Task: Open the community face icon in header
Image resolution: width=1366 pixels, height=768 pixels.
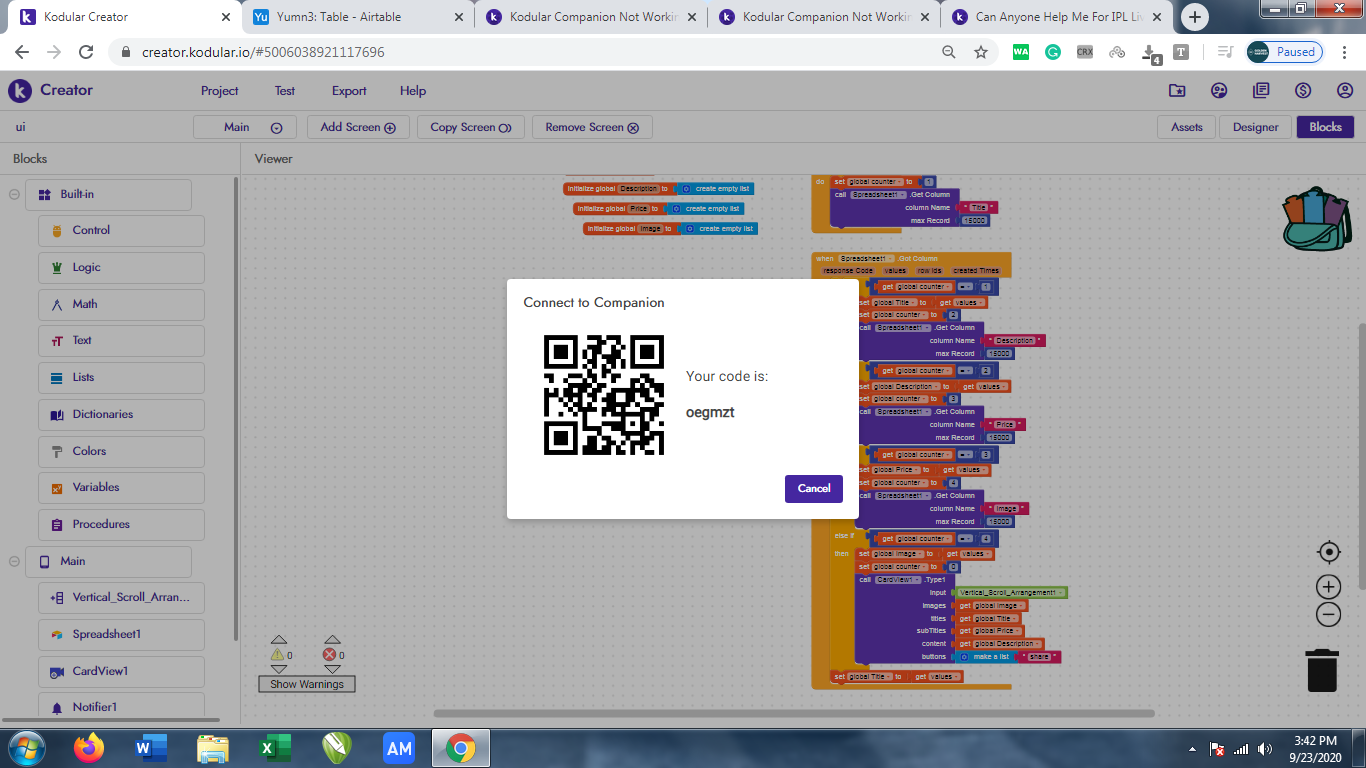Action: pyautogui.click(x=1219, y=90)
